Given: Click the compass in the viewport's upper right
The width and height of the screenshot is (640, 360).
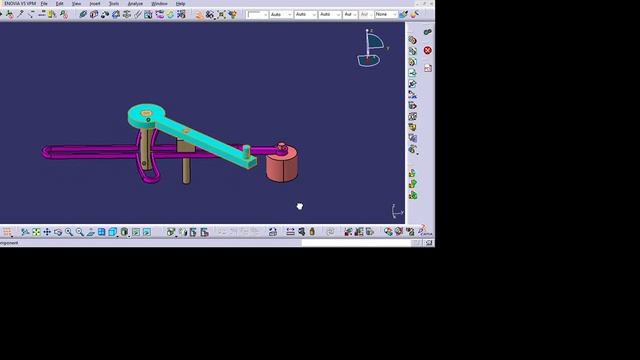Looking at the screenshot, I should [371, 48].
